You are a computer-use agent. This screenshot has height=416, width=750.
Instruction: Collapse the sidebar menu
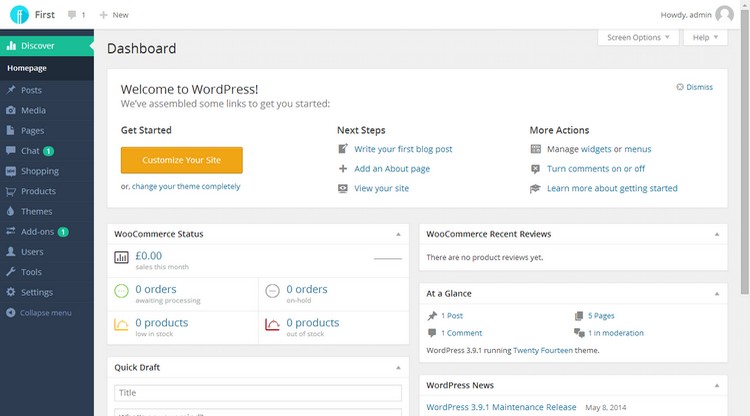coord(39,313)
